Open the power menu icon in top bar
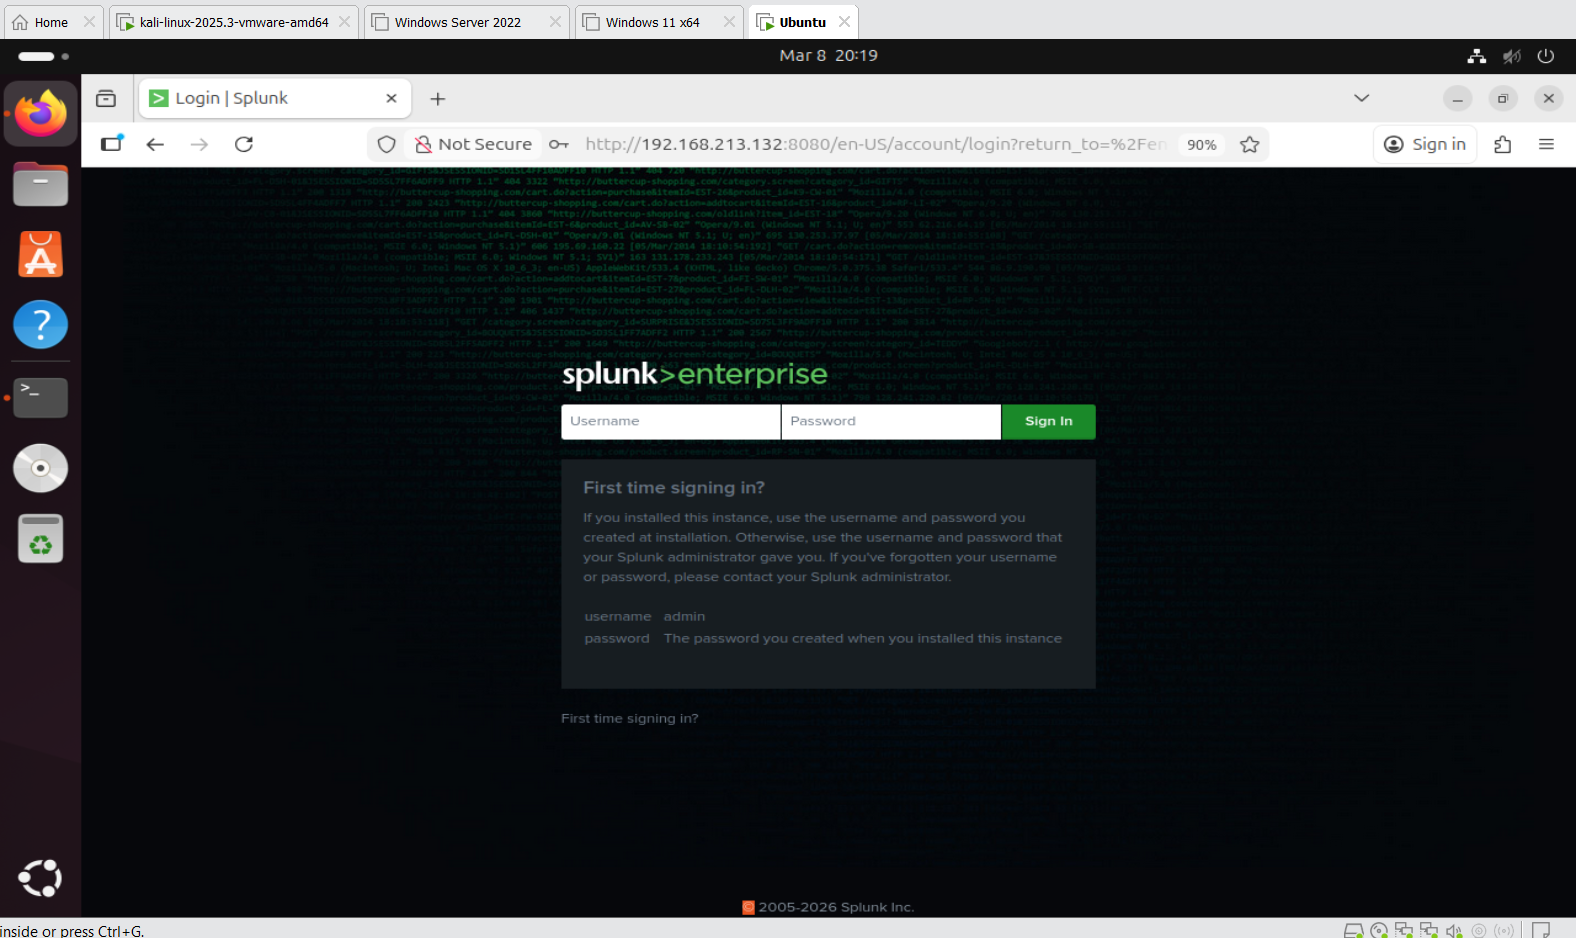The image size is (1576, 938). pos(1546,56)
